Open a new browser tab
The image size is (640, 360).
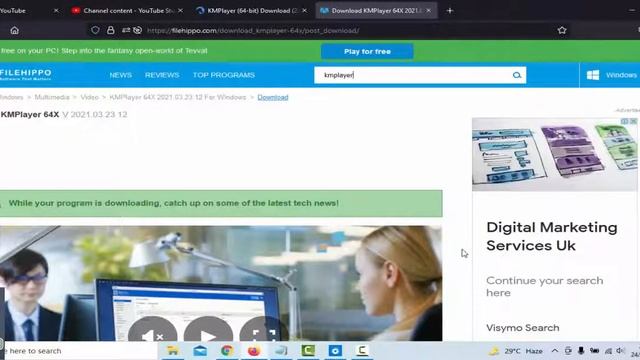[450, 11]
